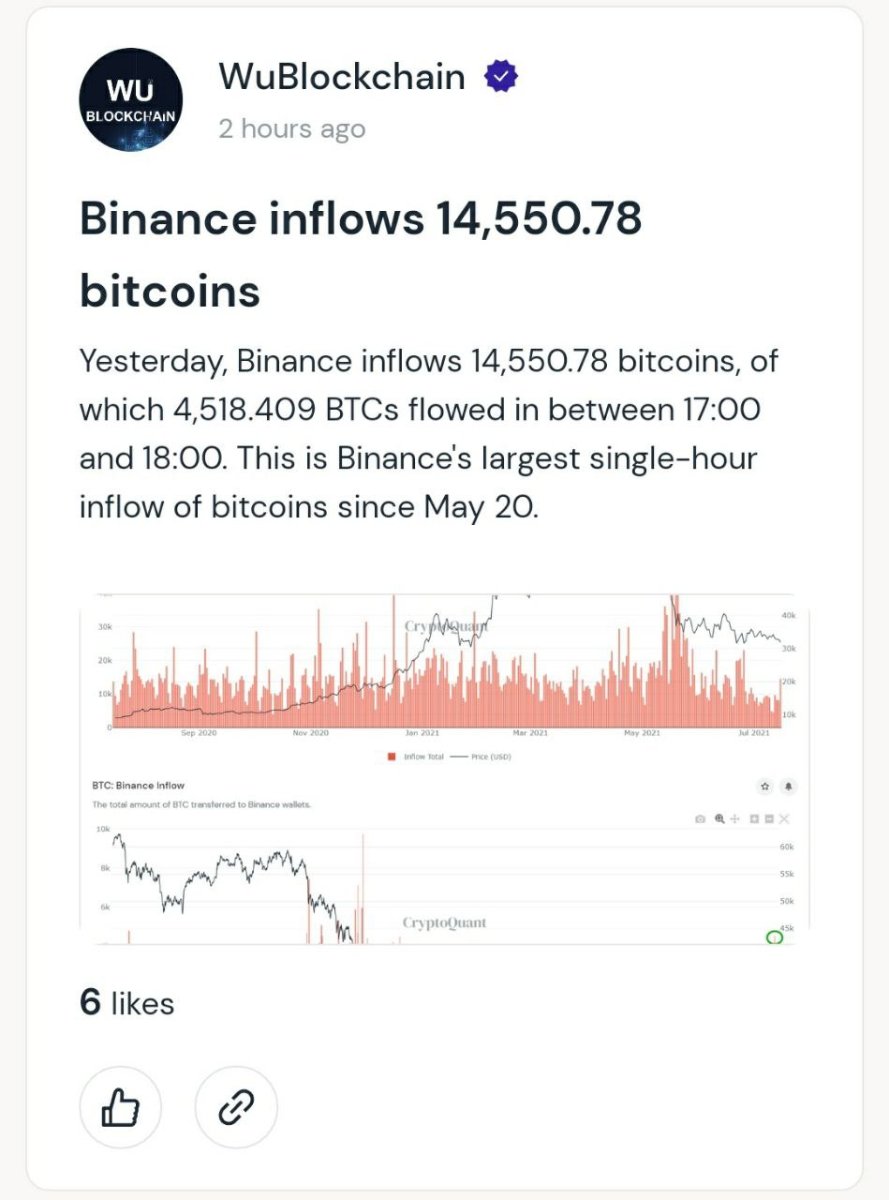Click the 2 hours ago timestamp
The image size is (889, 1200).
tap(292, 129)
